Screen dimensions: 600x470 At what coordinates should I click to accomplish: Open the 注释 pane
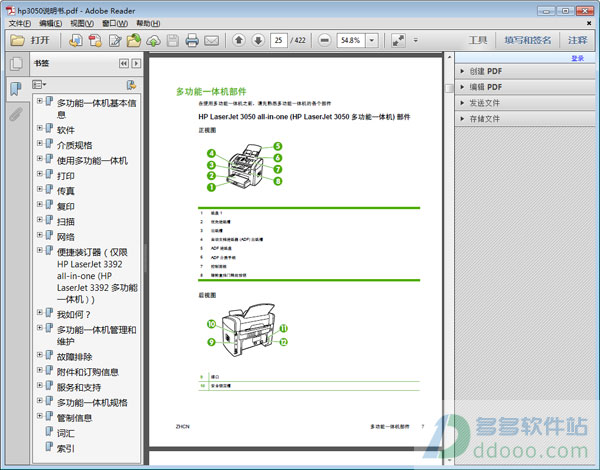577,40
